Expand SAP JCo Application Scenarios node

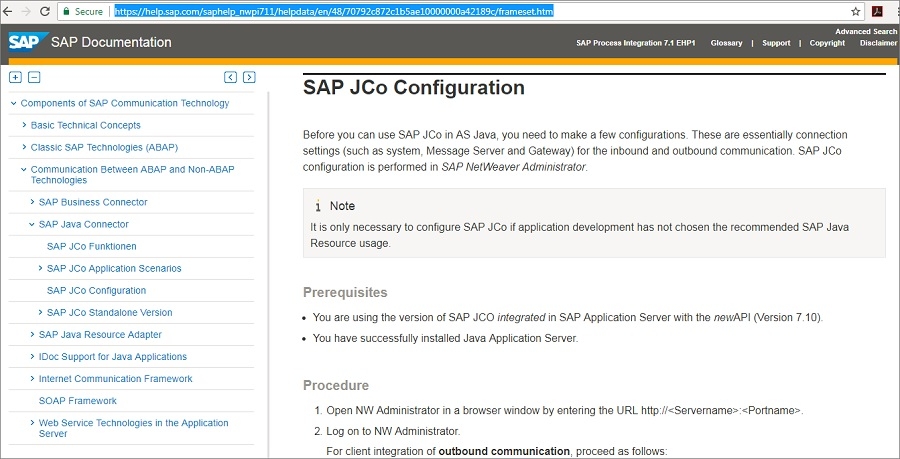(40, 268)
